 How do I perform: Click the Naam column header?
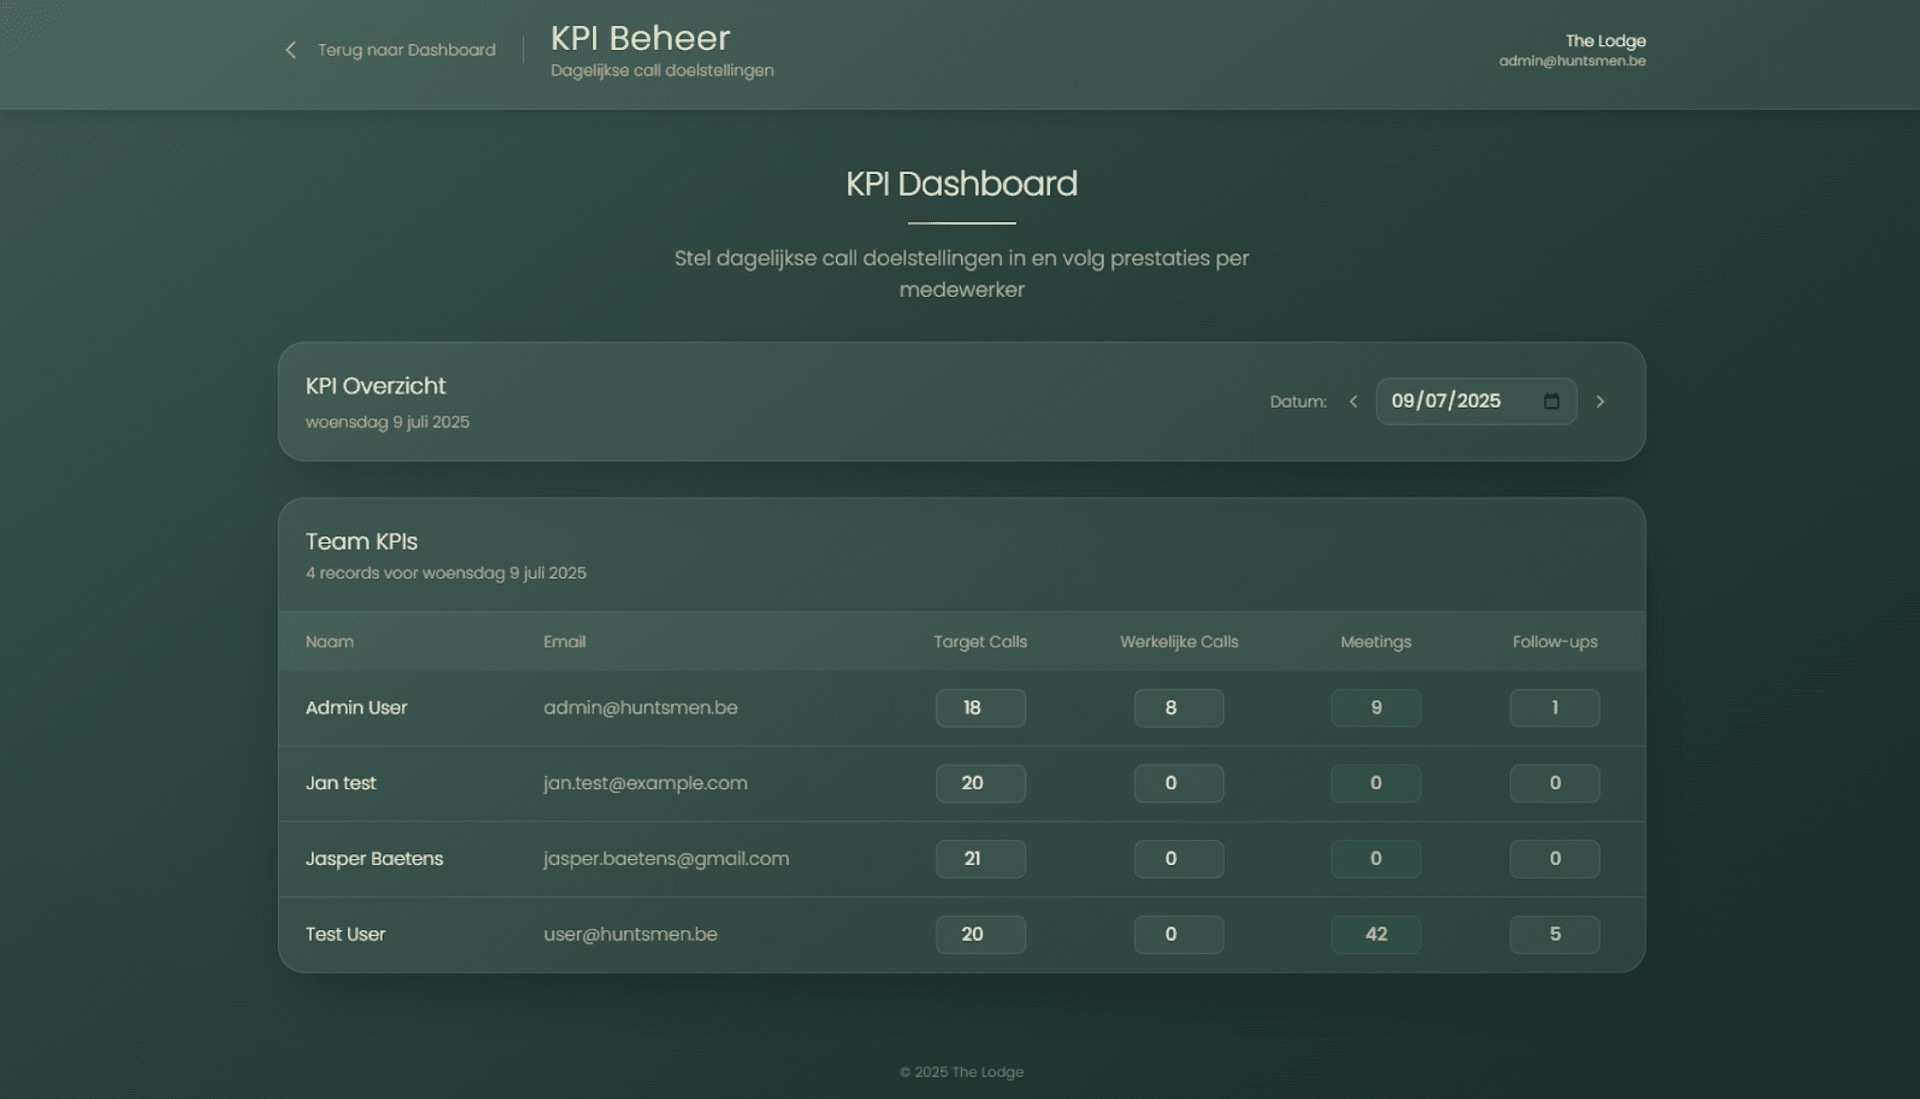329,642
